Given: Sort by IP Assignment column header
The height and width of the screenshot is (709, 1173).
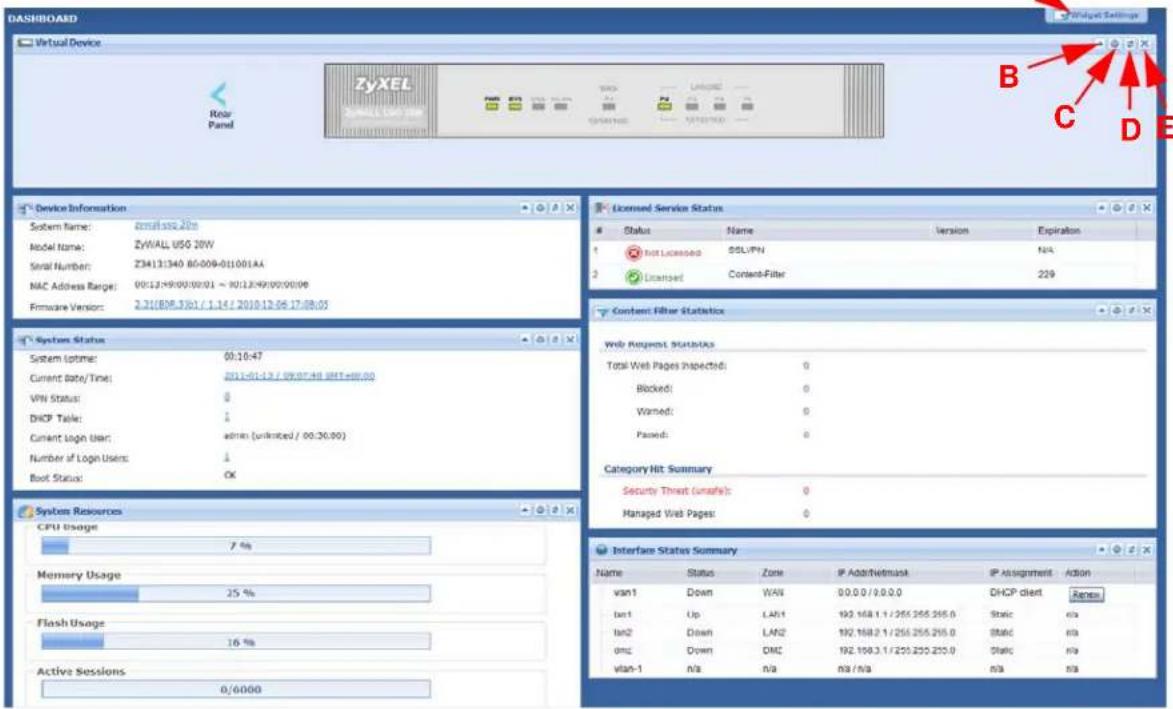Looking at the screenshot, I should coord(1020,573).
